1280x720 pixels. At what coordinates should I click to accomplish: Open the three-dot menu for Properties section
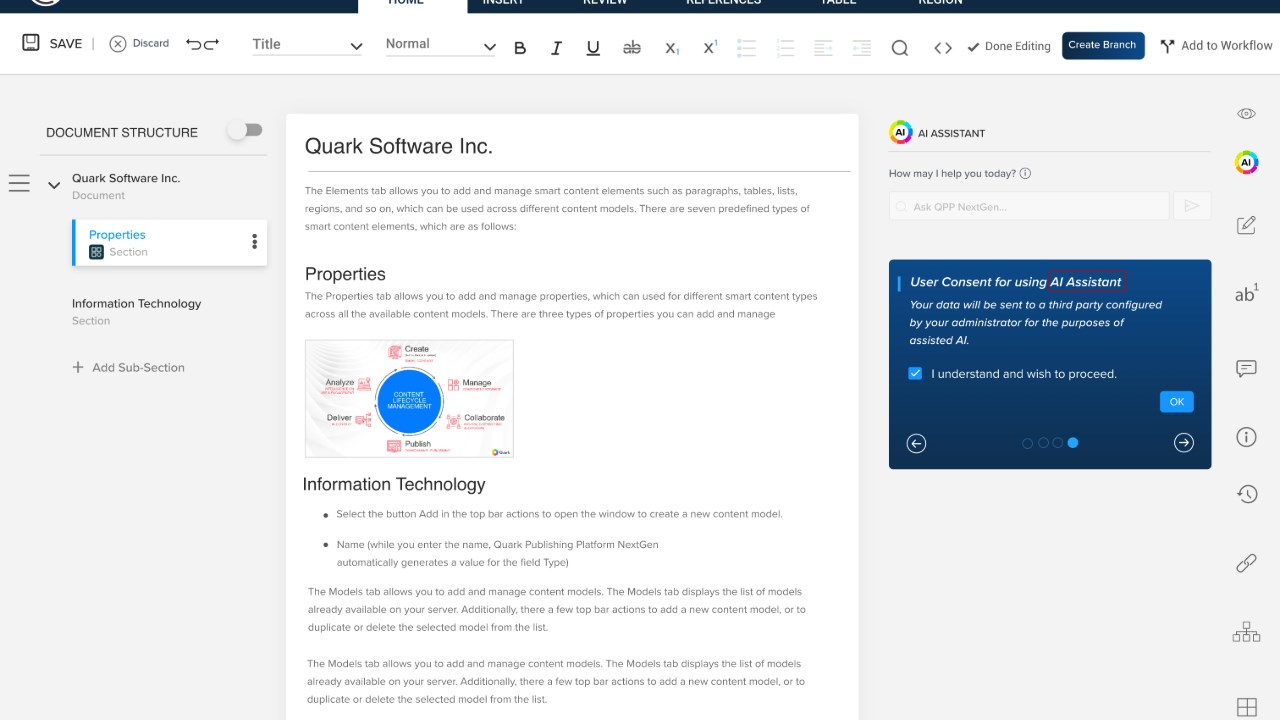coord(254,242)
